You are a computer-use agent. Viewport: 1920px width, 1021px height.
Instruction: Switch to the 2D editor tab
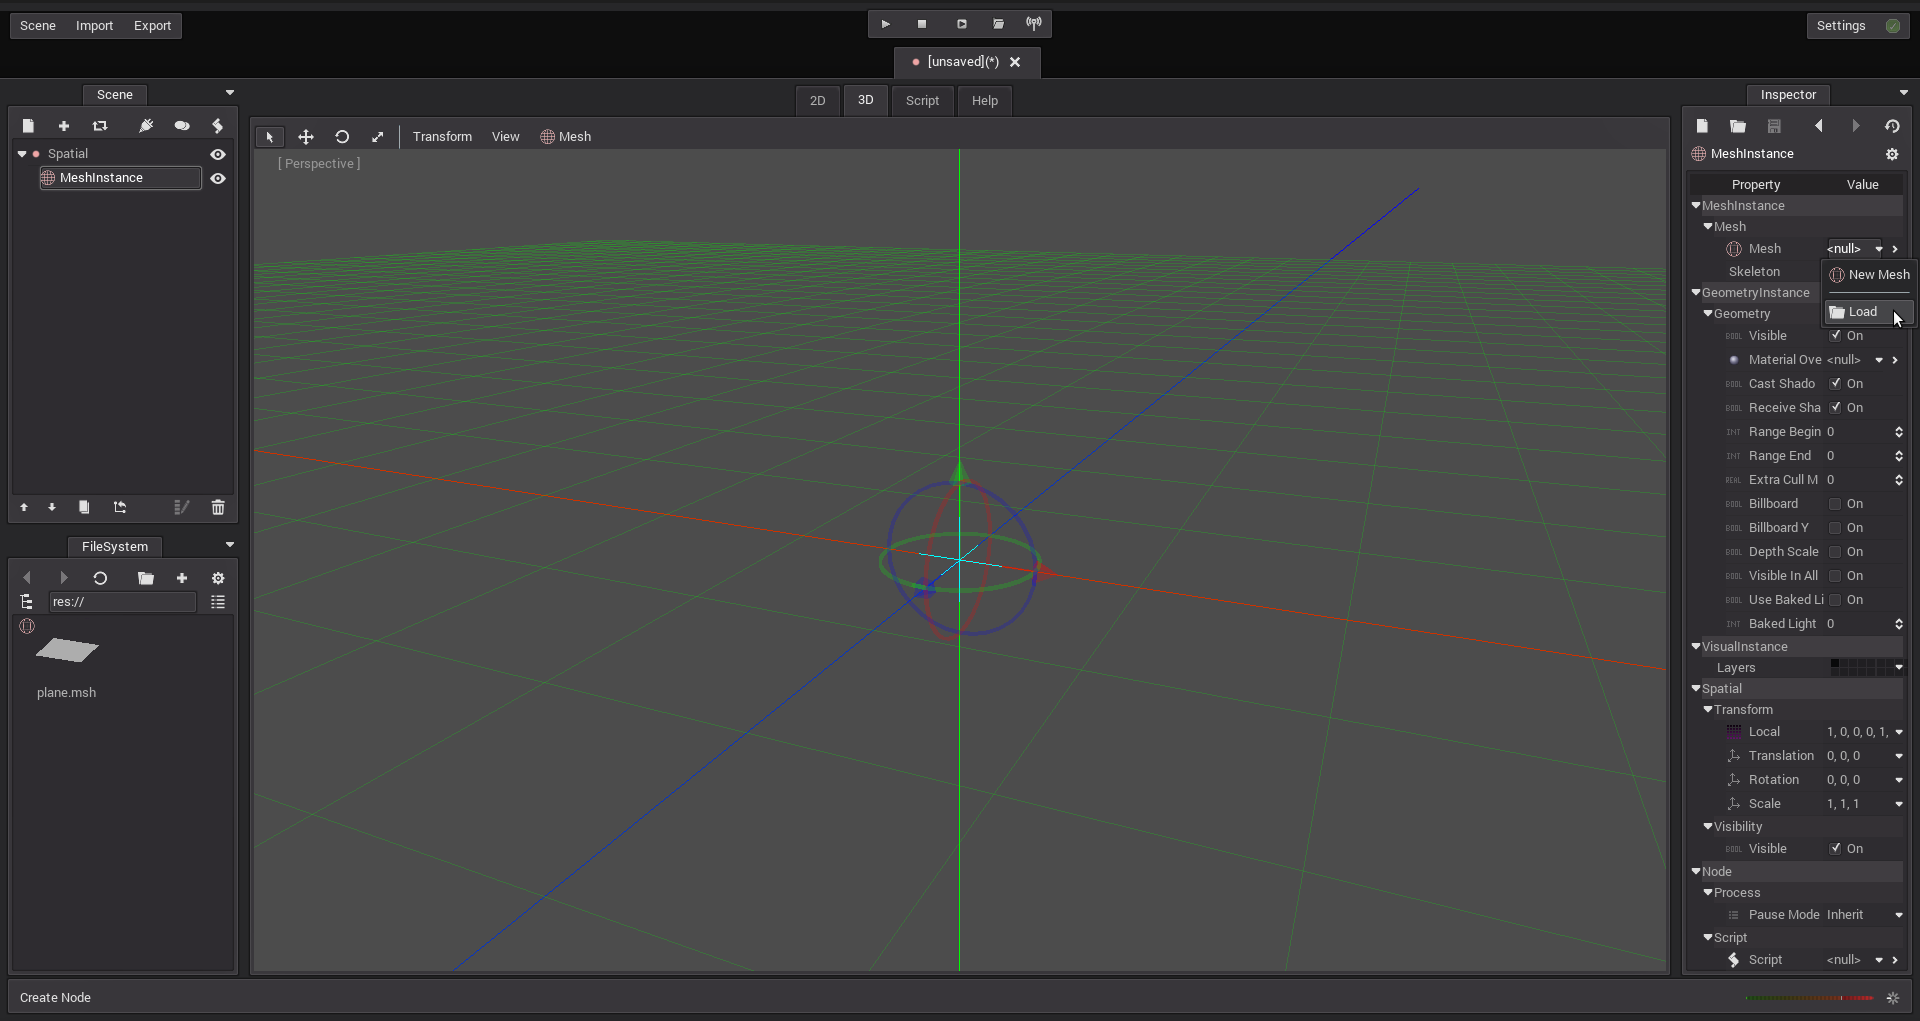[x=818, y=101]
